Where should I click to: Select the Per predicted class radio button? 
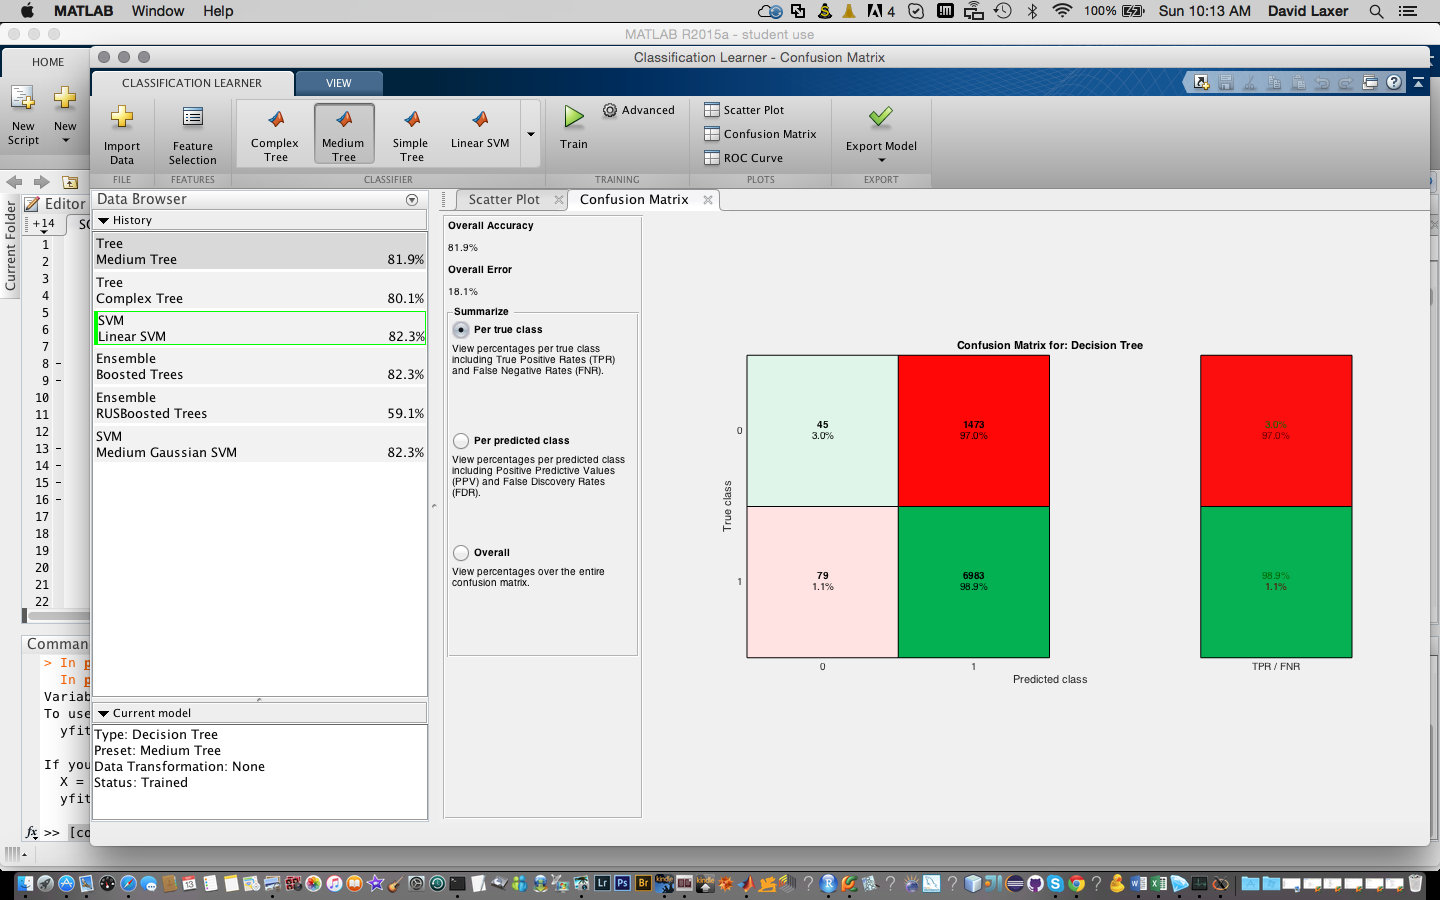[x=461, y=441]
